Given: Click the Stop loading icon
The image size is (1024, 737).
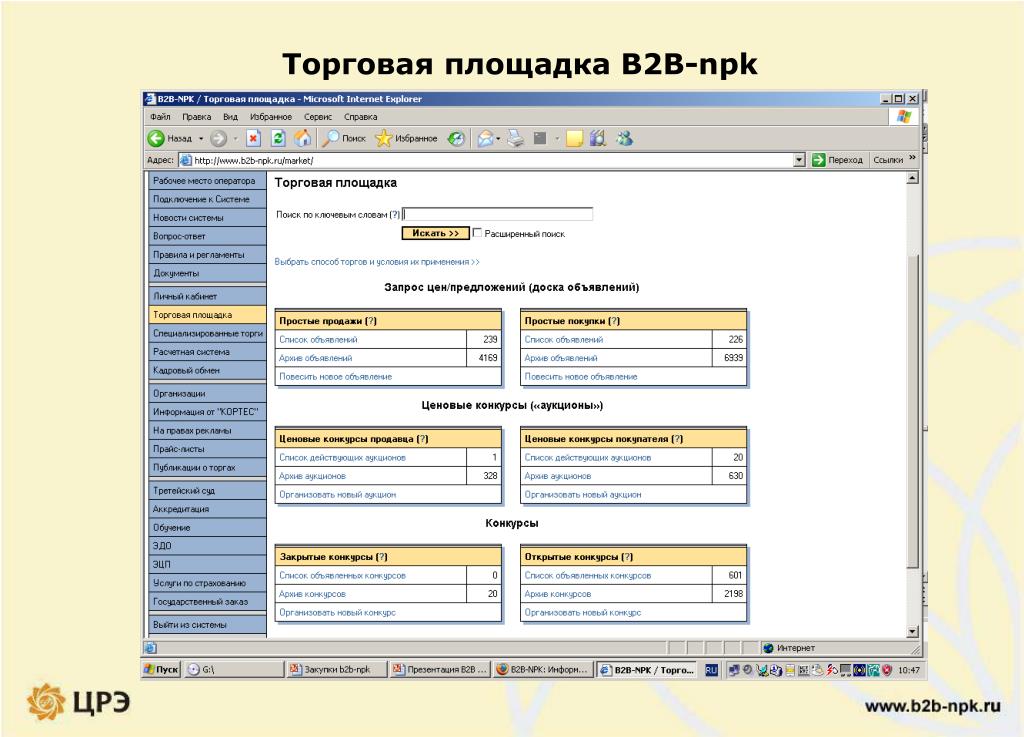Looking at the screenshot, I should 253,138.
